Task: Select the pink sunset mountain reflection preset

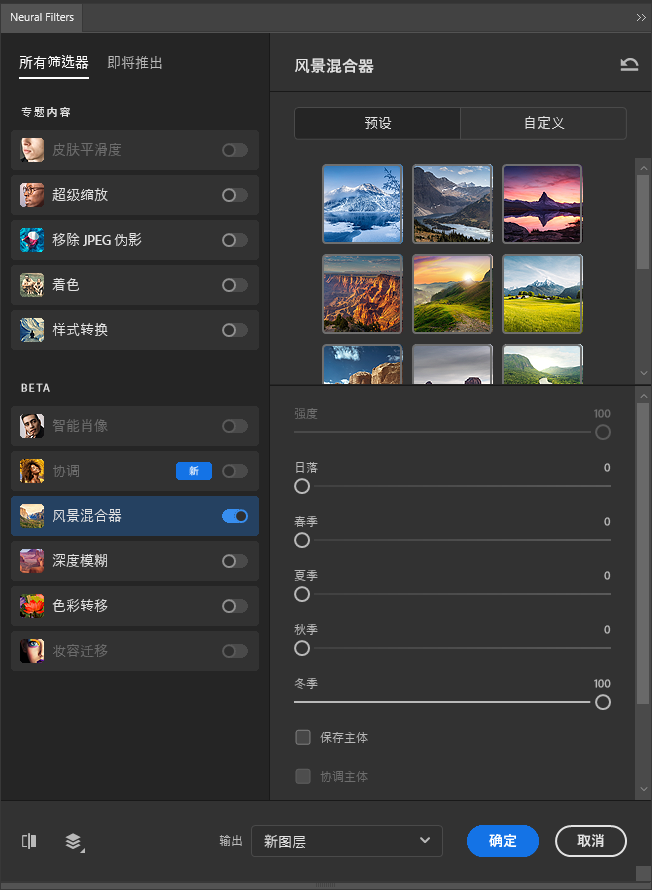Action: point(542,204)
